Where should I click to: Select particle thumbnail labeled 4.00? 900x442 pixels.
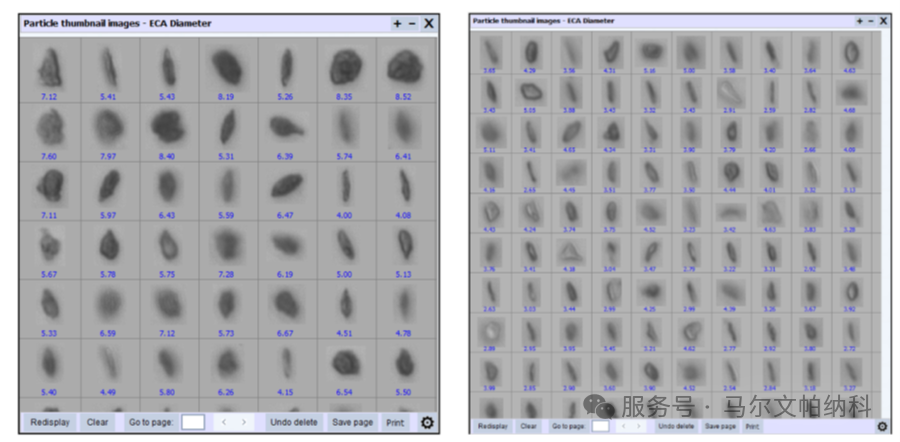[346, 187]
